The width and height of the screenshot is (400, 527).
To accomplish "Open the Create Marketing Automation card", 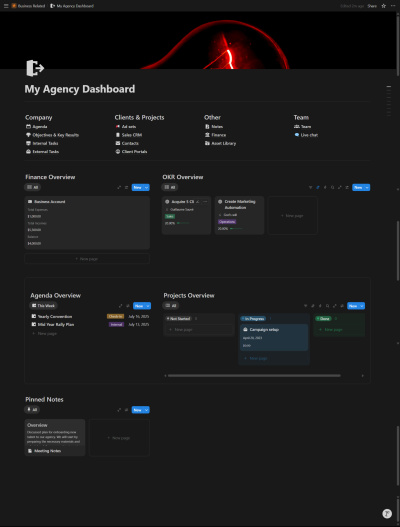I will click(x=239, y=215).
